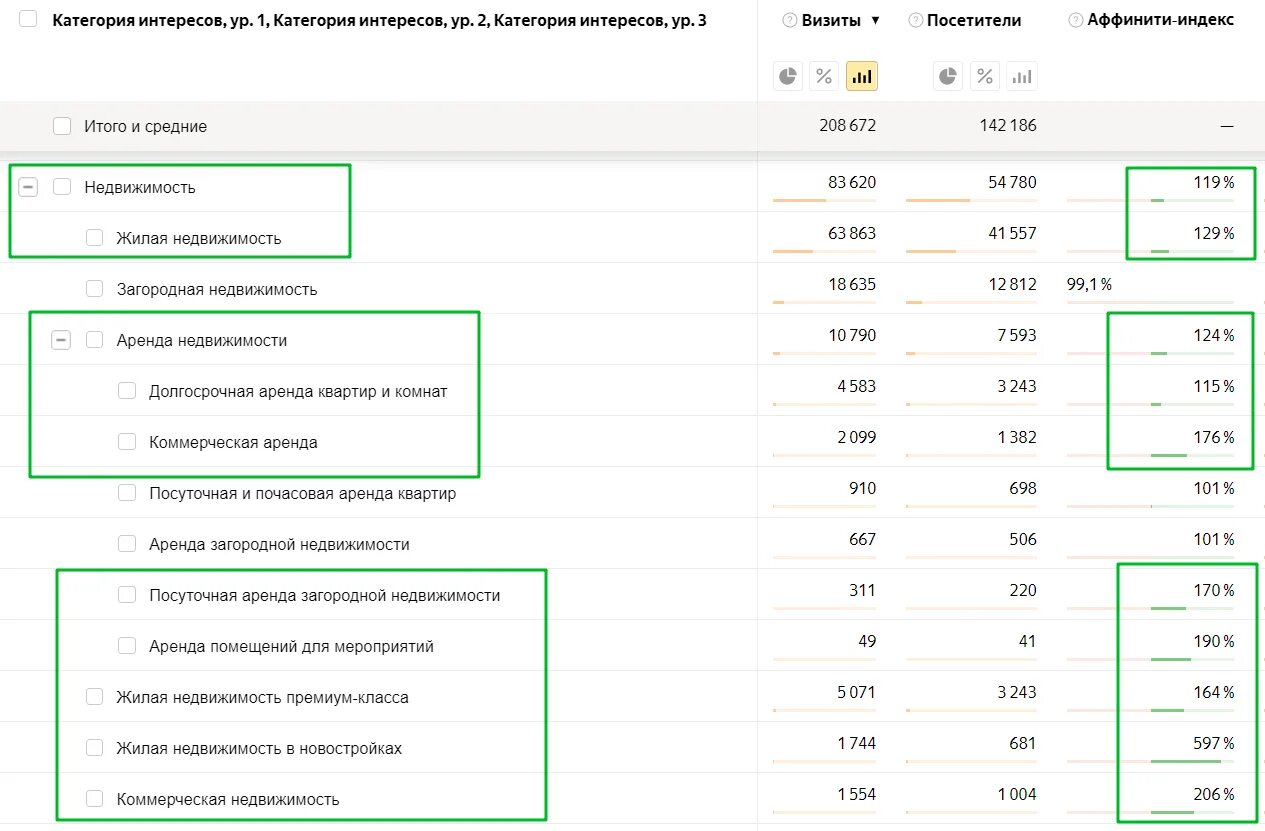Screen dimensions: 1265x831
Task: Select bar chart view for Посетители column
Action: click(1021, 75)
